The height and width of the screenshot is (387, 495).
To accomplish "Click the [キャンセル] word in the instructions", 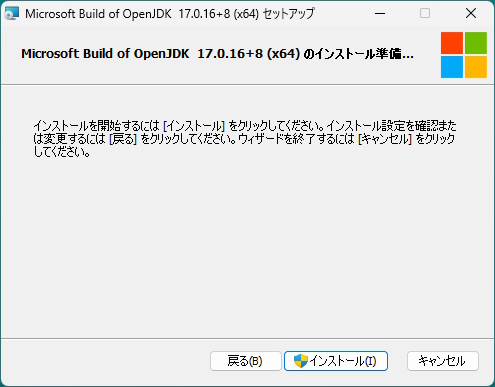I will (385, 139).
